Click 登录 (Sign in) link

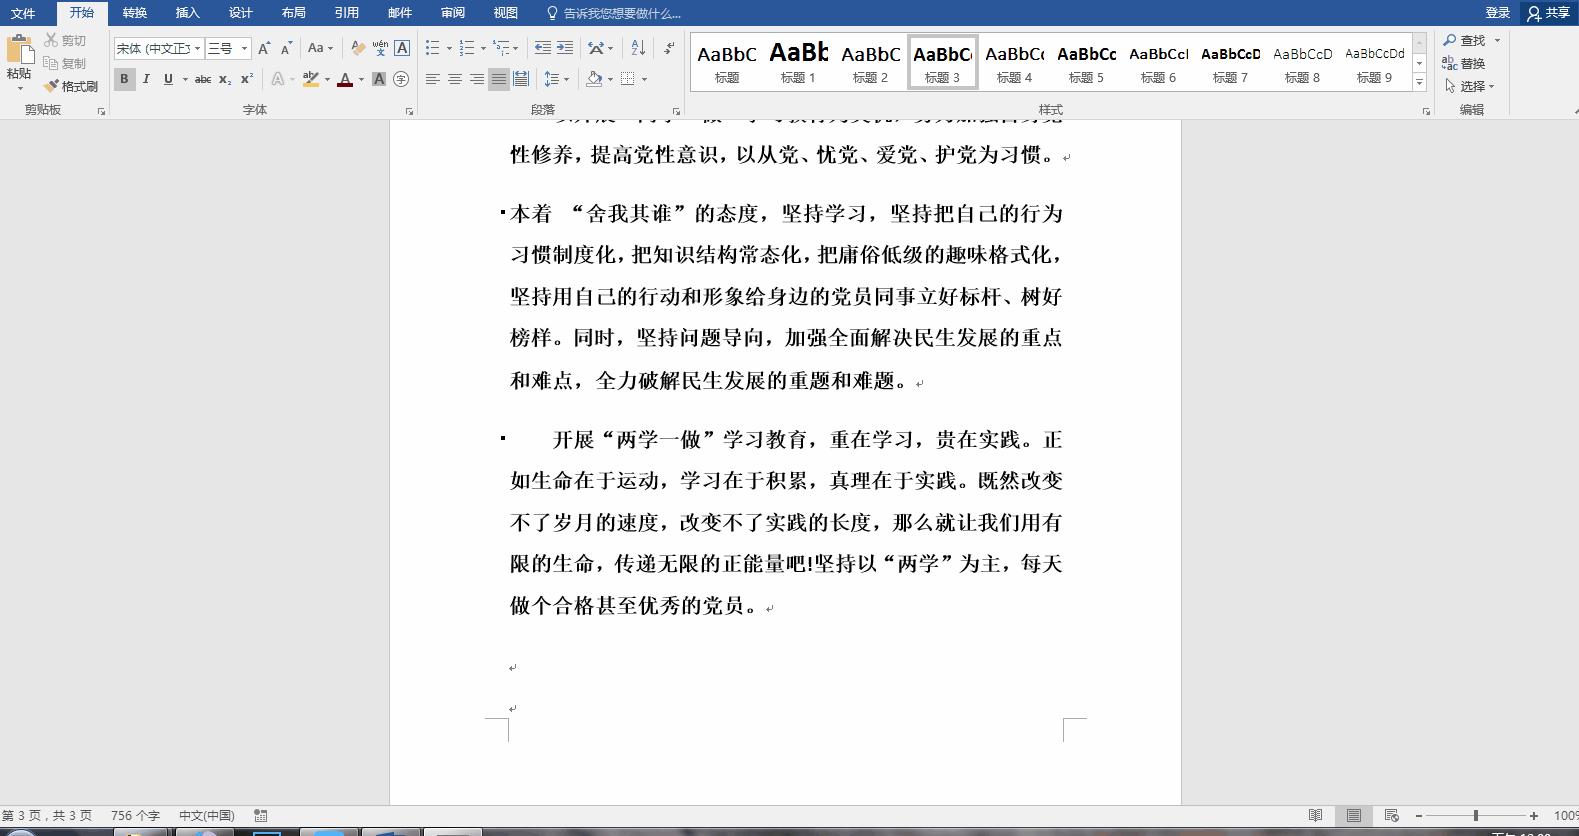[1497, 13]
